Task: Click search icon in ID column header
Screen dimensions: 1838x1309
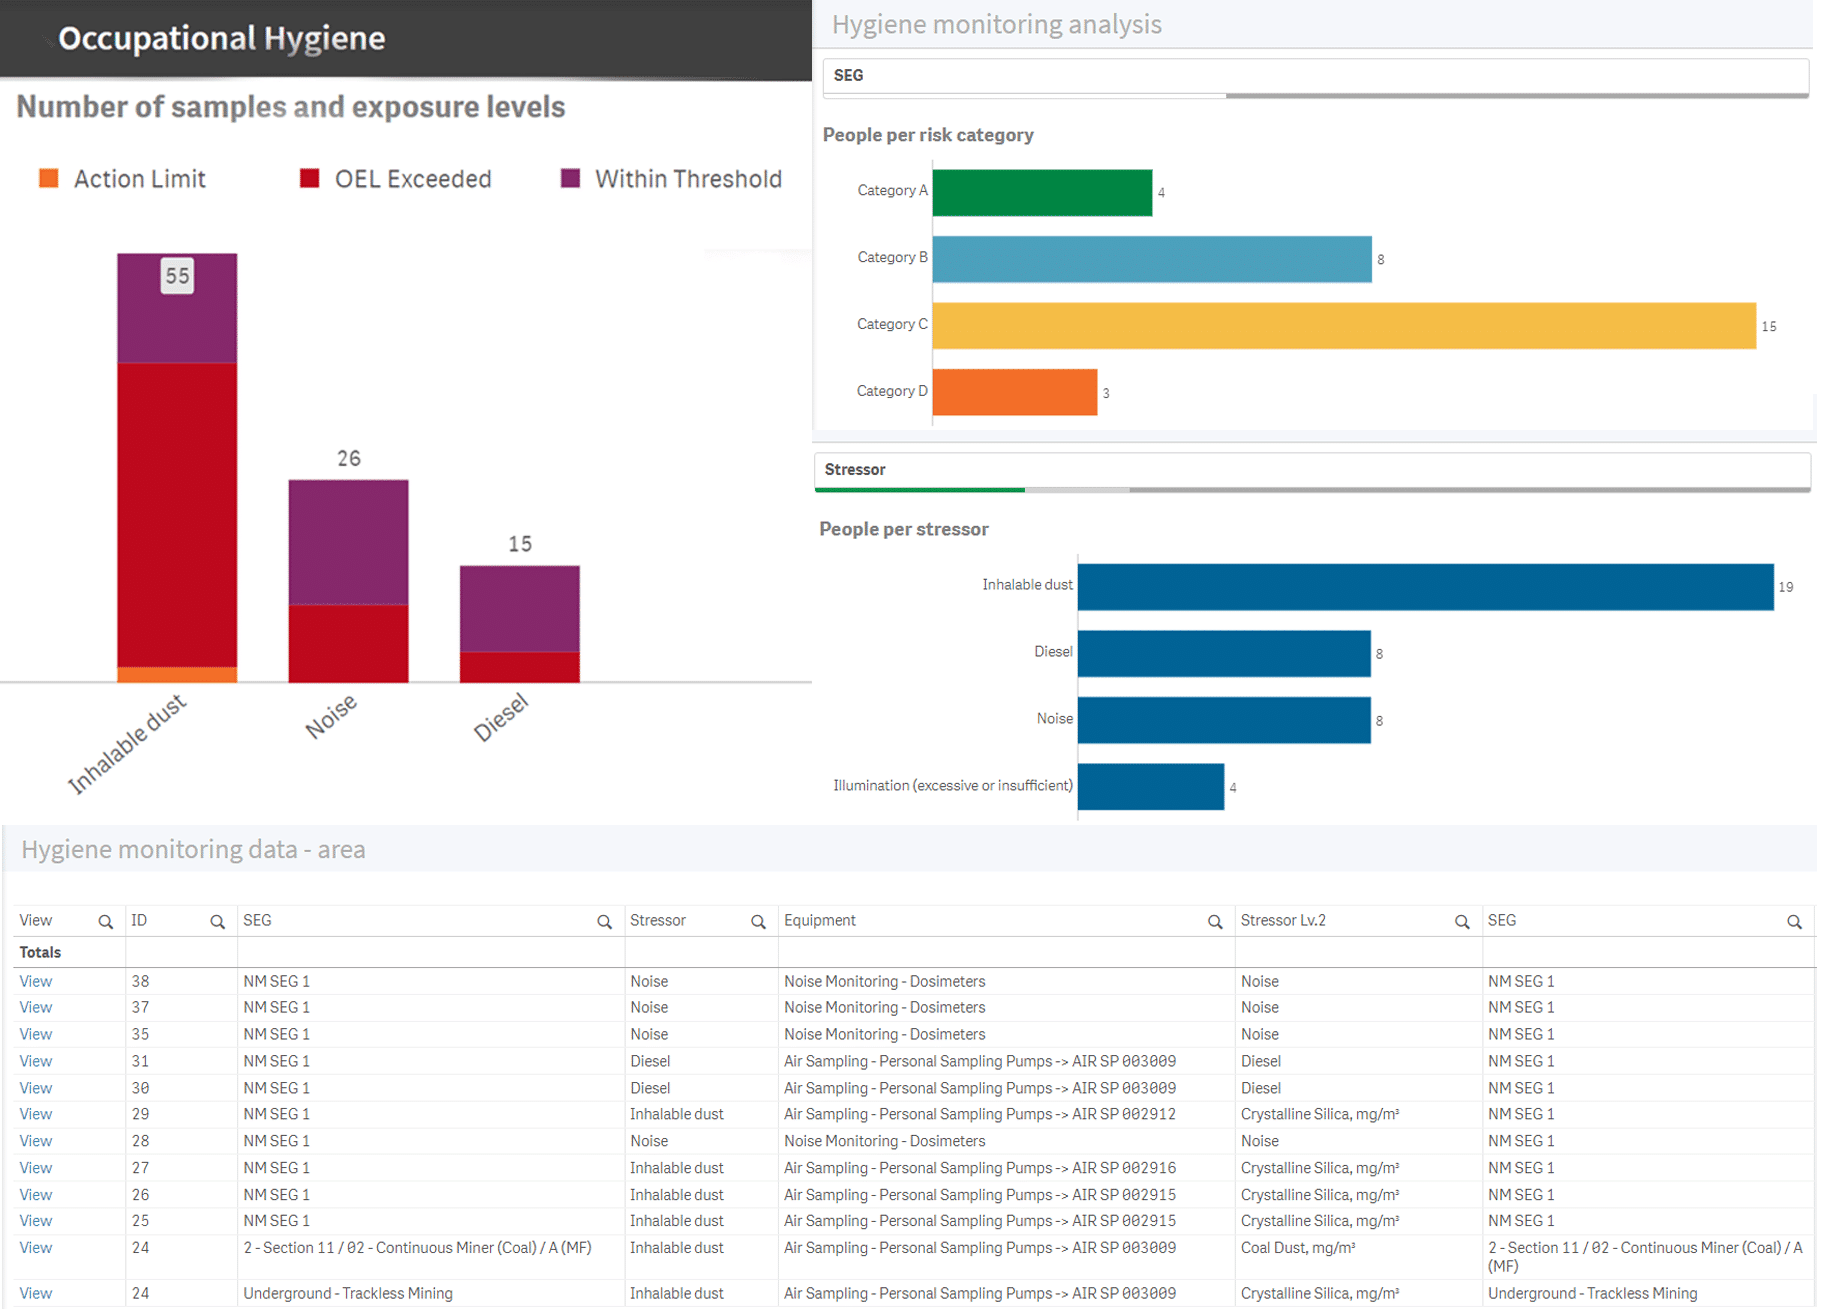Action: pyautogui.click(x=217, y=922)
